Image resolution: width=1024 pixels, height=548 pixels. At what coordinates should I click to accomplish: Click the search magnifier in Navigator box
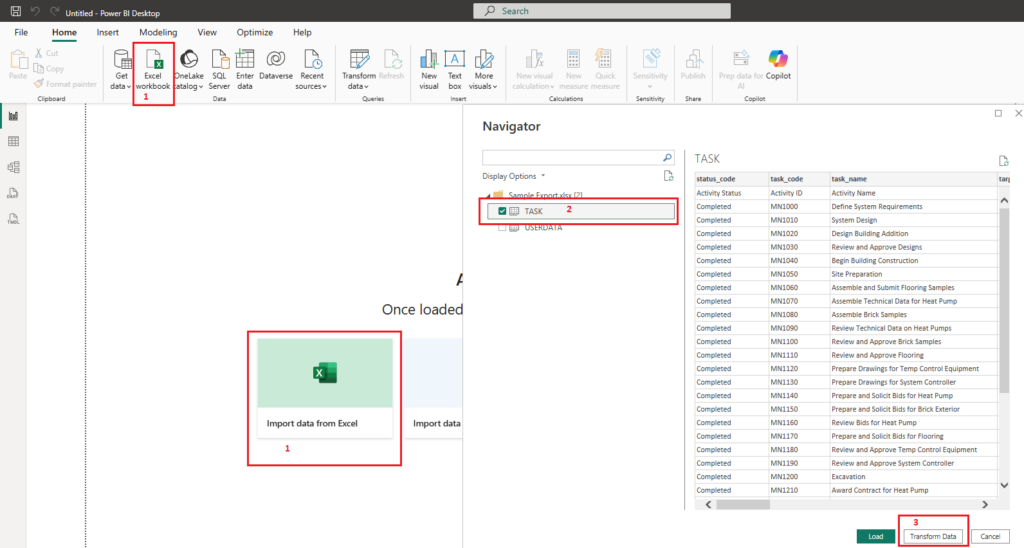coord(667,157)
